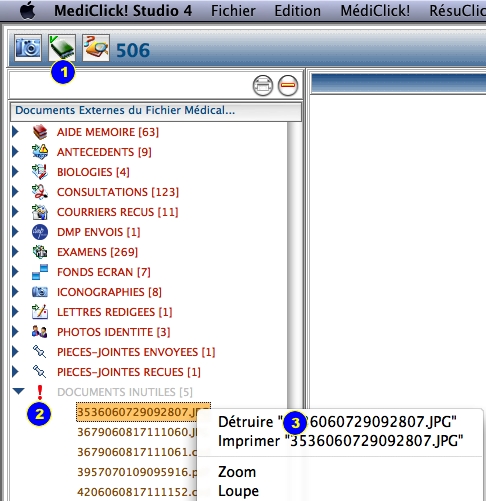
Task: Click the PHOTOS IDENTITE people icon
Action: point(40,332)
